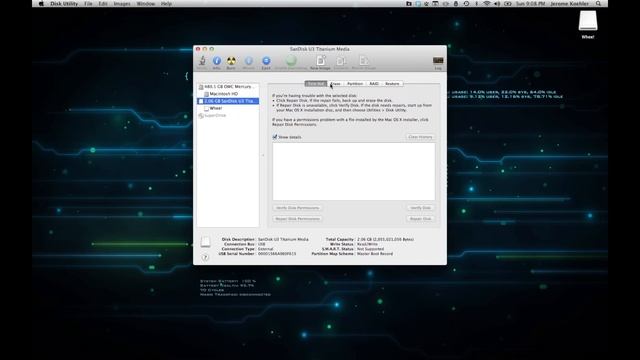Select the Wheel volume in sidebar
This screenshot has height=360, width=640.
(x=228, y=108)
